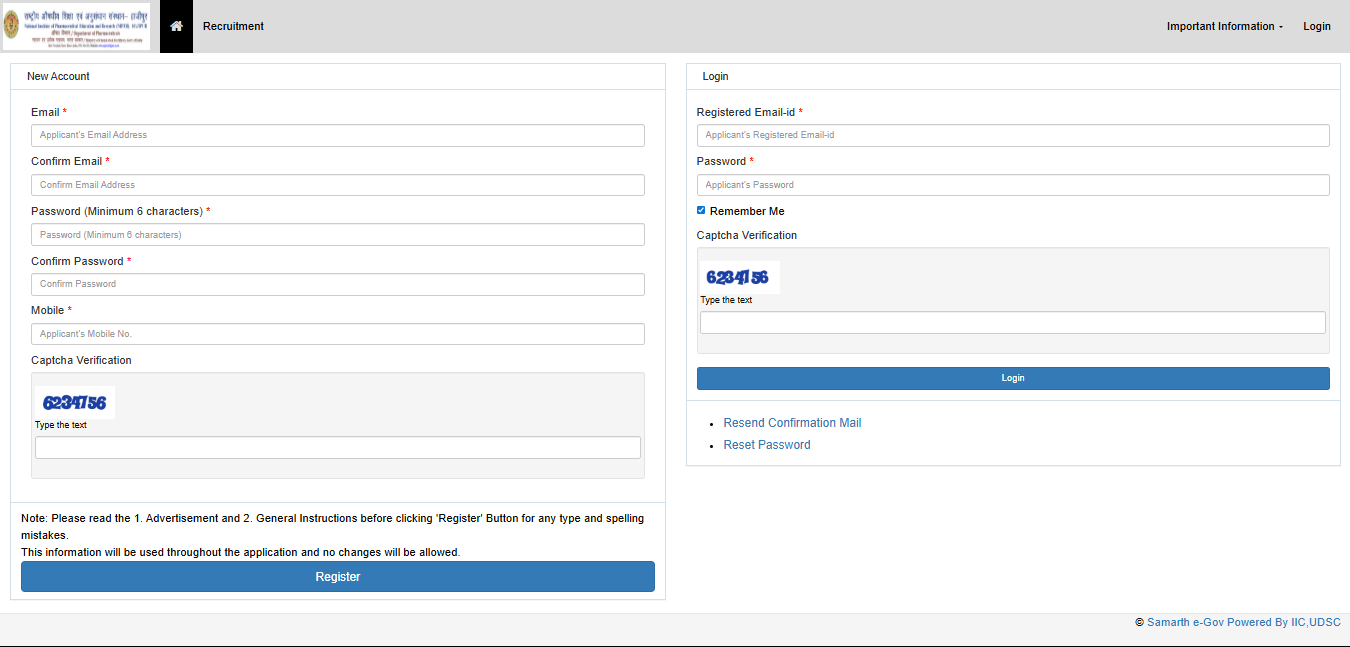Screen dimensions: 1350x647
Task: Click the Confirm Password input field
Action: 338,284
